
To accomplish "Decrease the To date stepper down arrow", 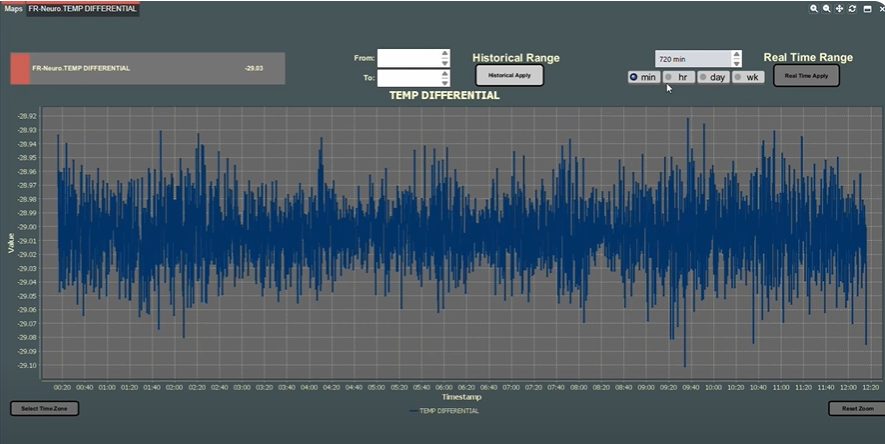I will pos(445,82).
